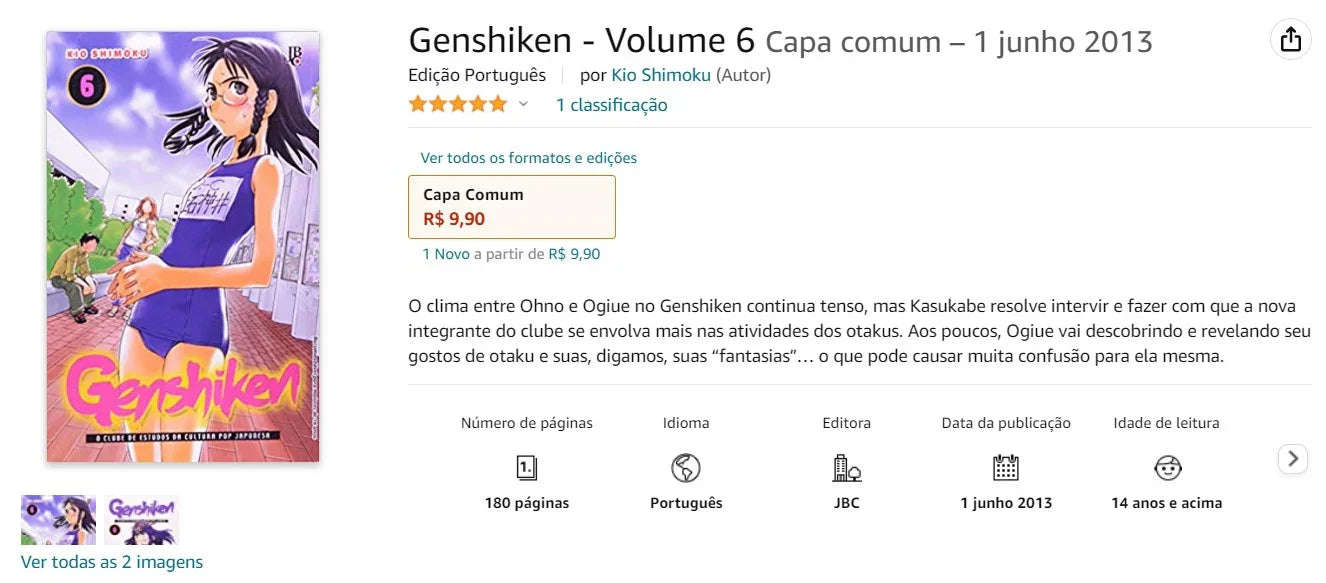
Task: Open Ver todas as 2 imagens
Action: coord(111,561)
